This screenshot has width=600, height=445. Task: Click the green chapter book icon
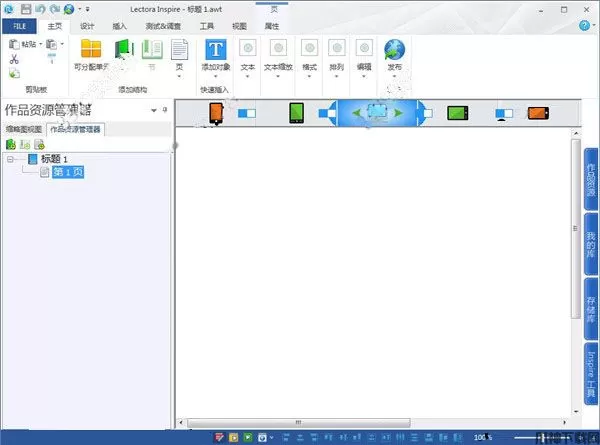(125, 50)
